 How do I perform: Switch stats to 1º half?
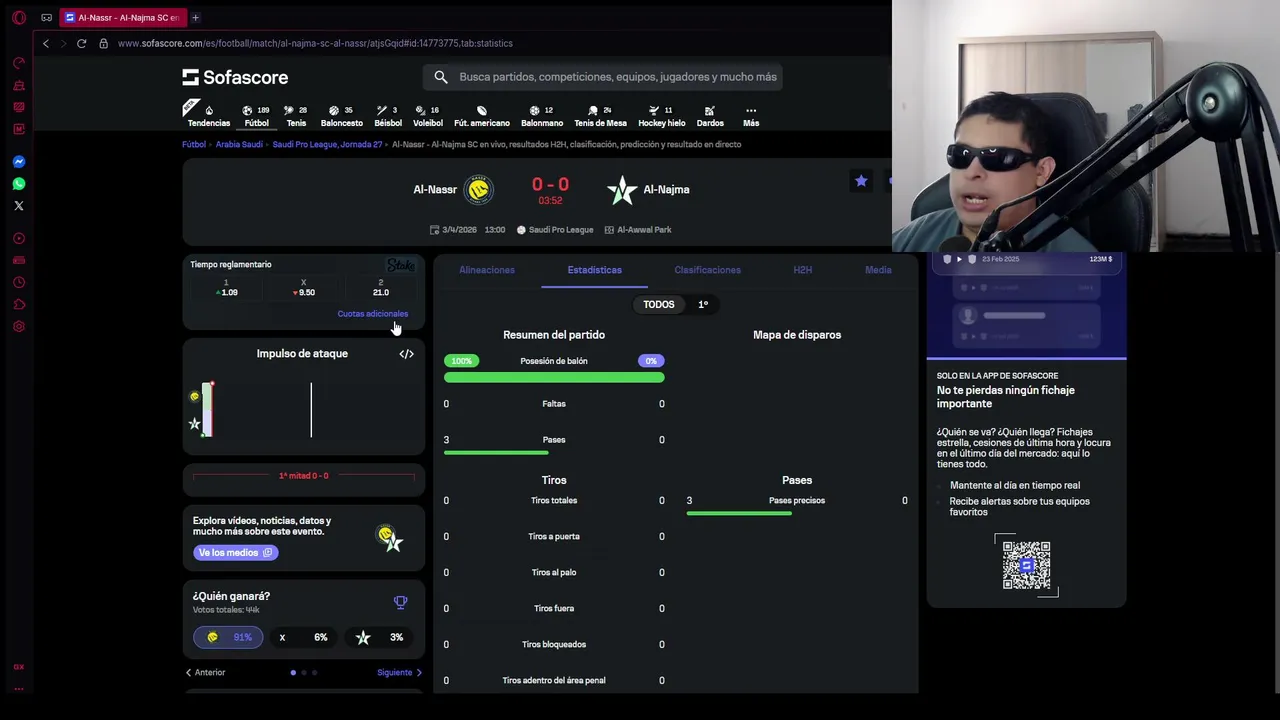pos(703,304)
